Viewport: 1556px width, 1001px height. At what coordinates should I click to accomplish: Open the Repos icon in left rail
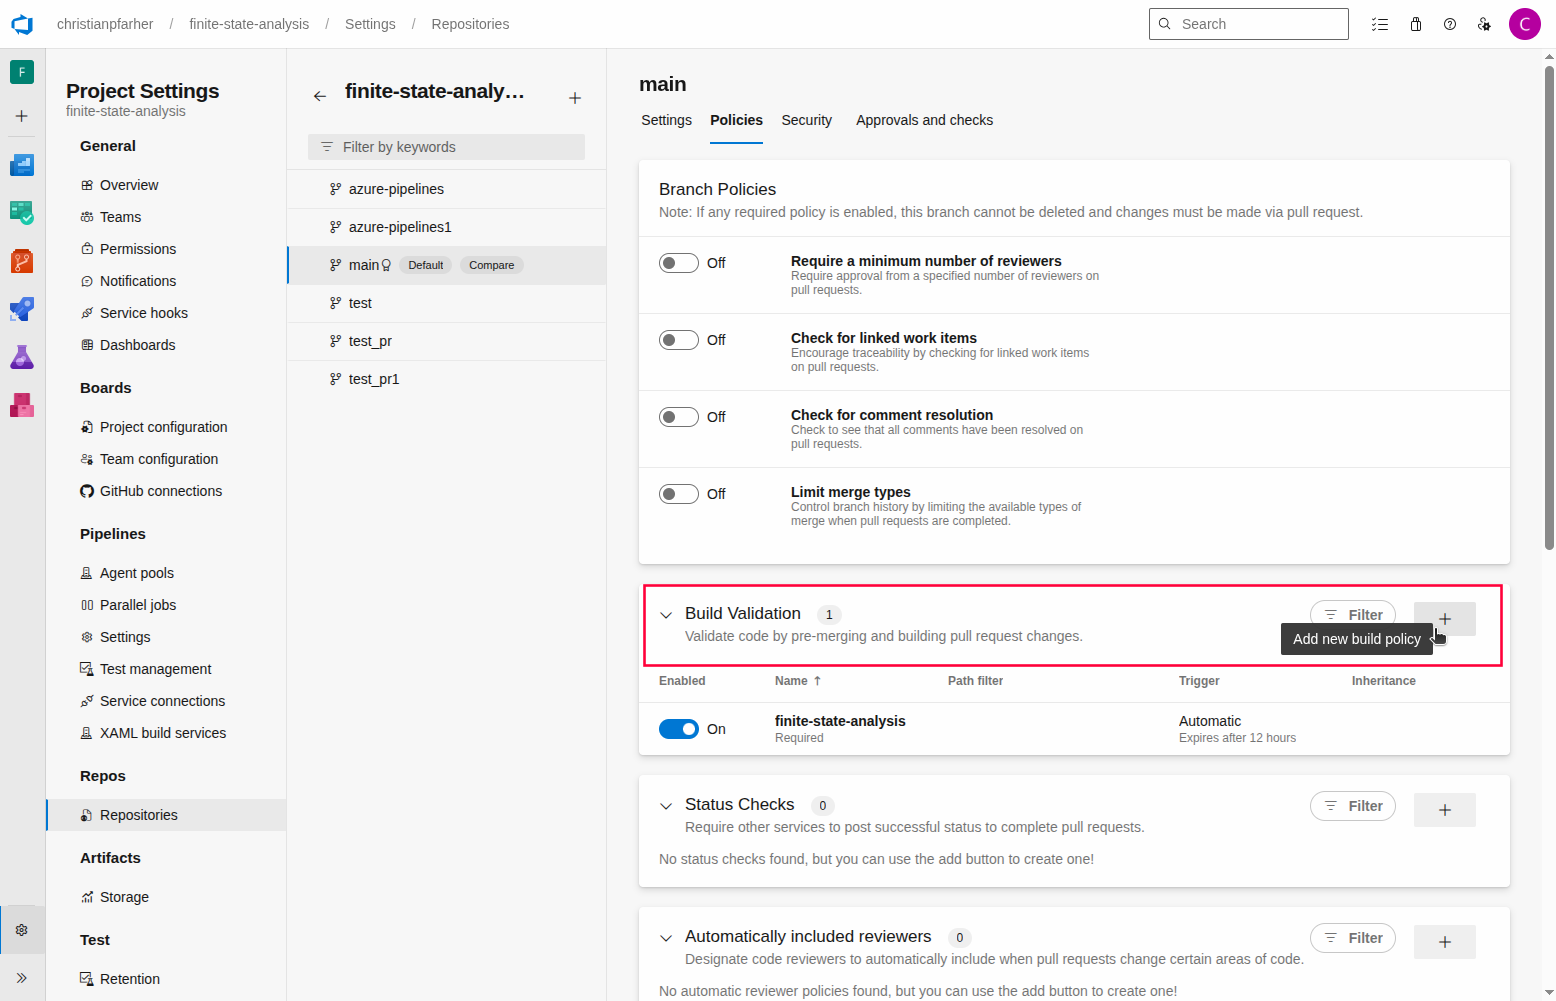coord(22,261)
